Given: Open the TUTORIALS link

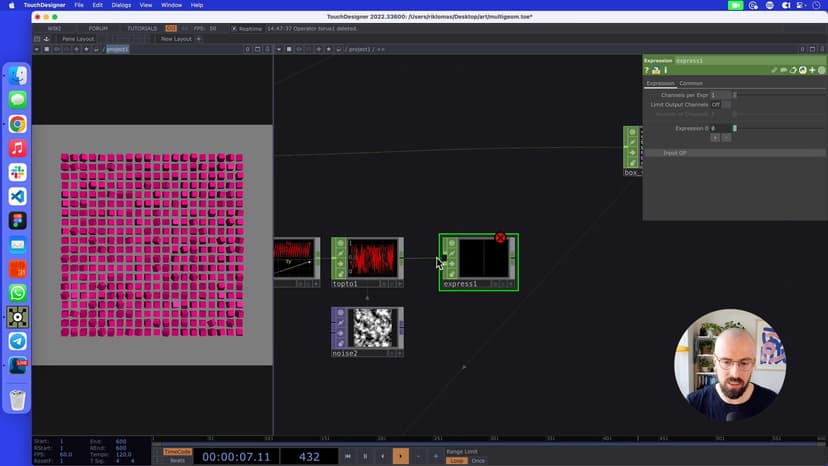Looking at the screenshot, I should click(x=142, y=28).
